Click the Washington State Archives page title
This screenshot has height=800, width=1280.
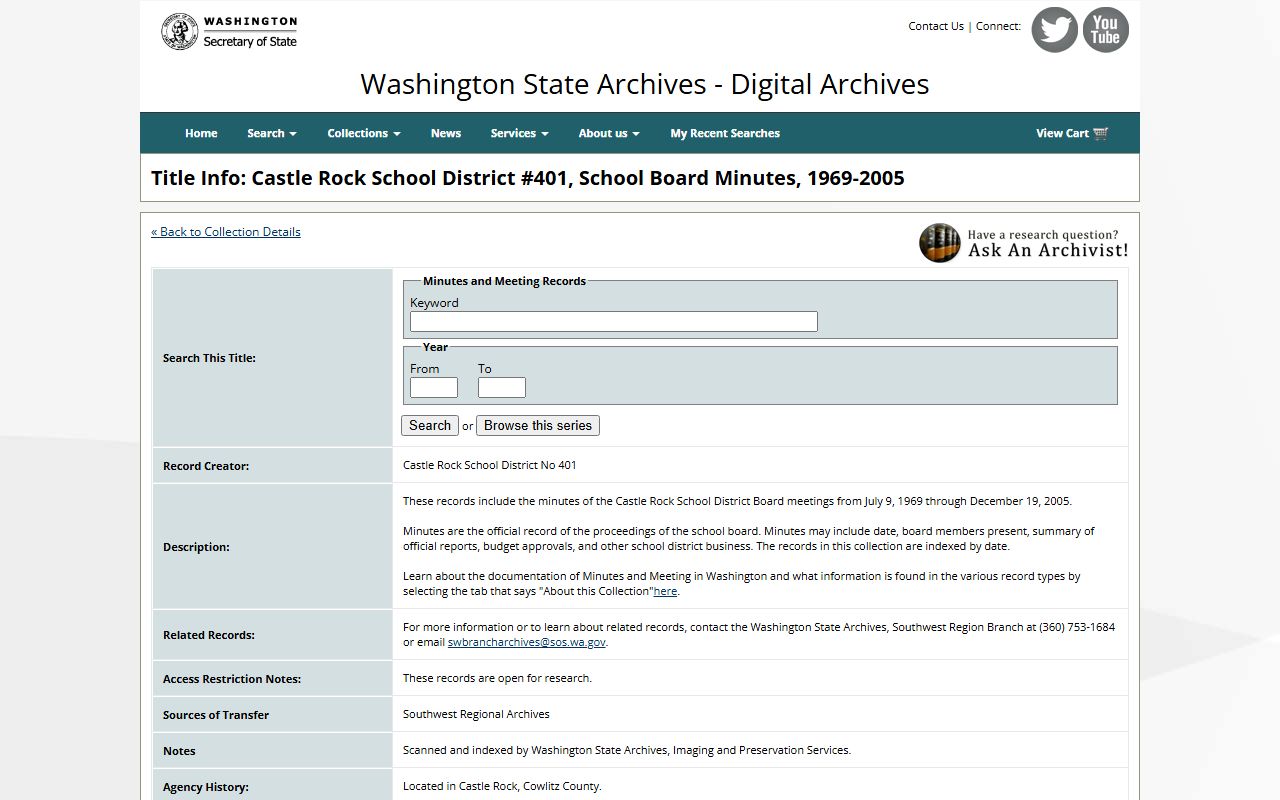pos(645,84)
